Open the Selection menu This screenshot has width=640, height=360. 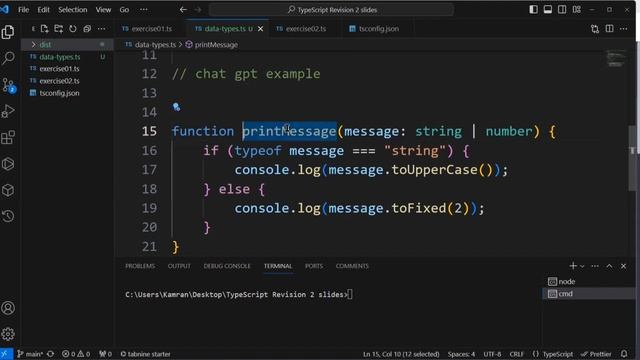[73, 9]
